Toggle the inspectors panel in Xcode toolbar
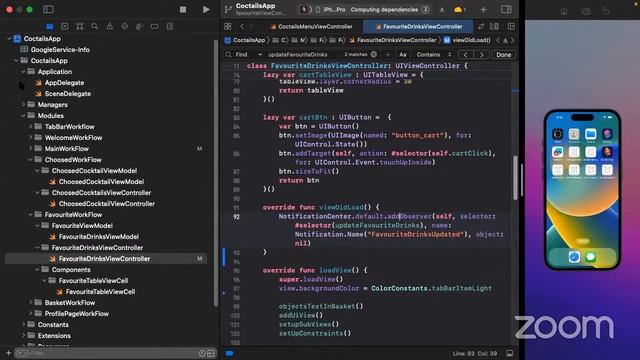Viewport: 640px width, 360px height. click(x=506, y=9)
